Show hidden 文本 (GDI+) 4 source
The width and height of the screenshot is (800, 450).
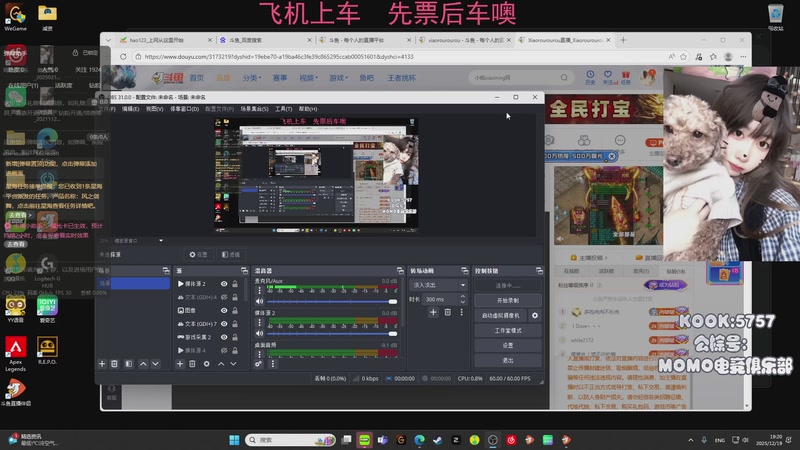224,297
